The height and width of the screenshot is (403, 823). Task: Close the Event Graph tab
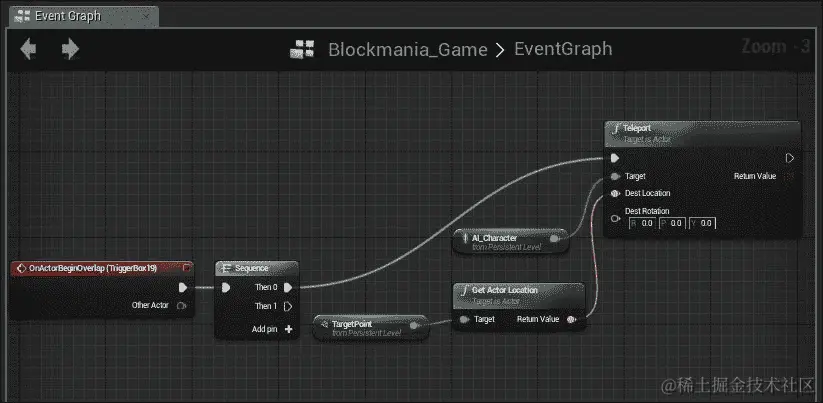[x=147, y=17]
